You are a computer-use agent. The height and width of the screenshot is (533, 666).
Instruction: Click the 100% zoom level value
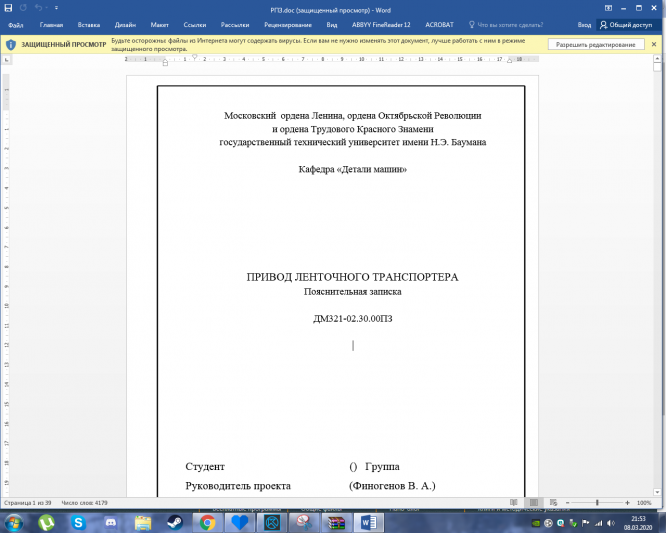click(644, 503)
